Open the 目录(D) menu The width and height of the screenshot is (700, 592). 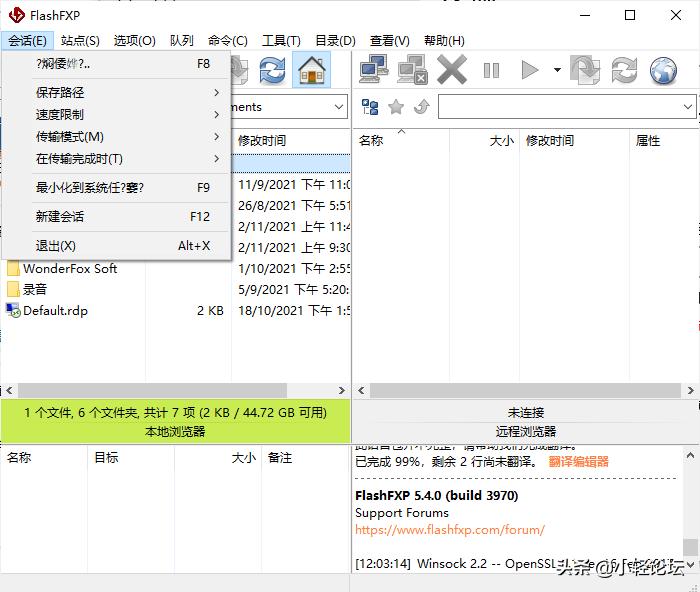pos(335,41)
